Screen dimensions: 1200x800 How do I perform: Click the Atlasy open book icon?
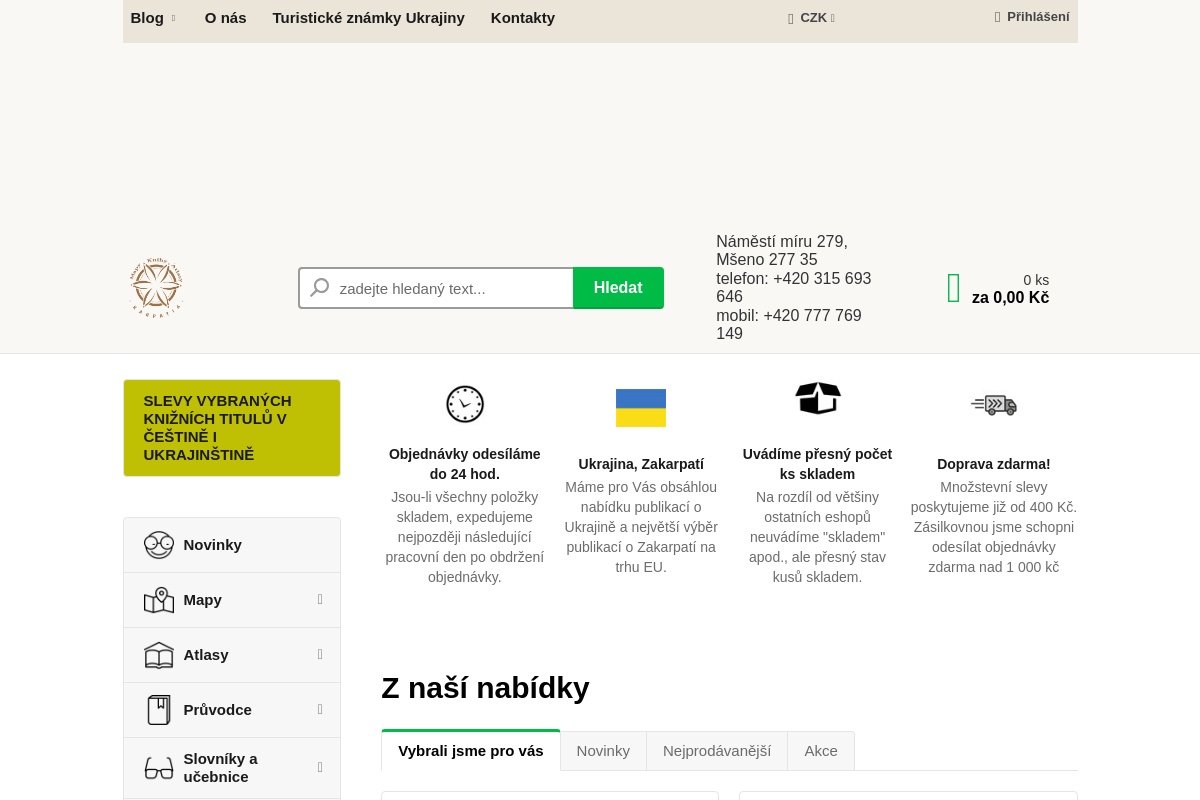point(158,655)
